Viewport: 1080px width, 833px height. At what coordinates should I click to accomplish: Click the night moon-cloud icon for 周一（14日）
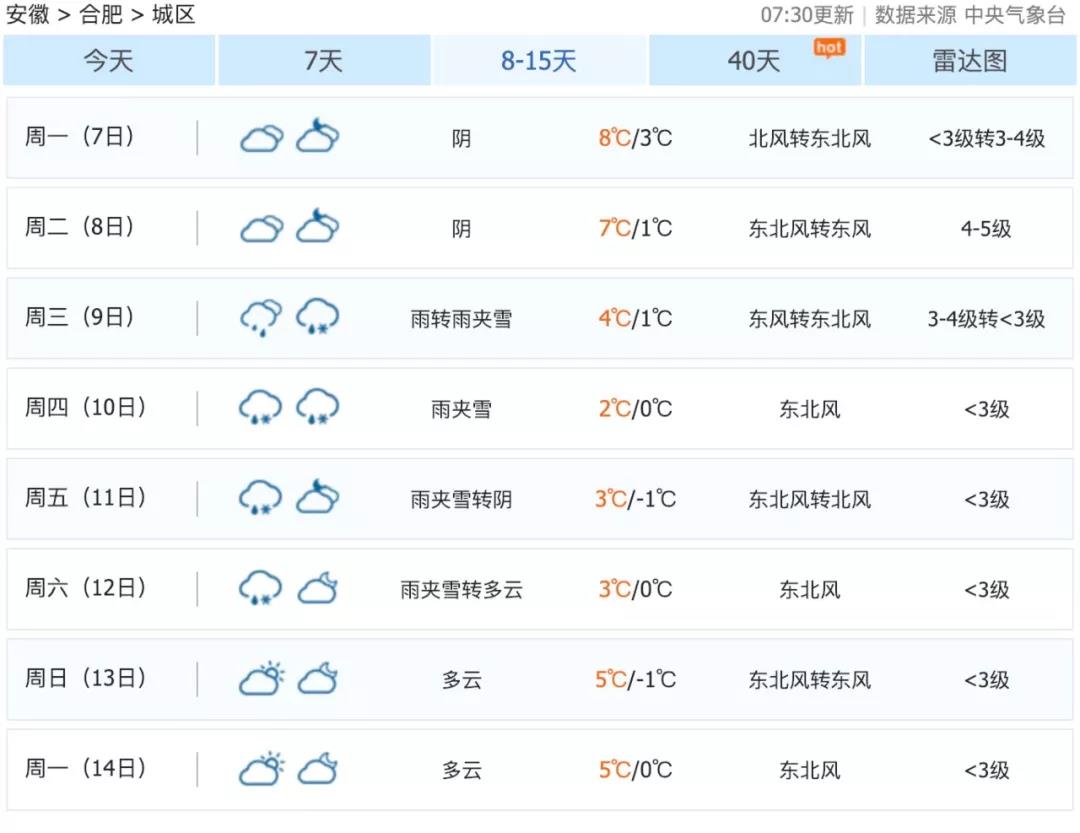tap(318, 768)
